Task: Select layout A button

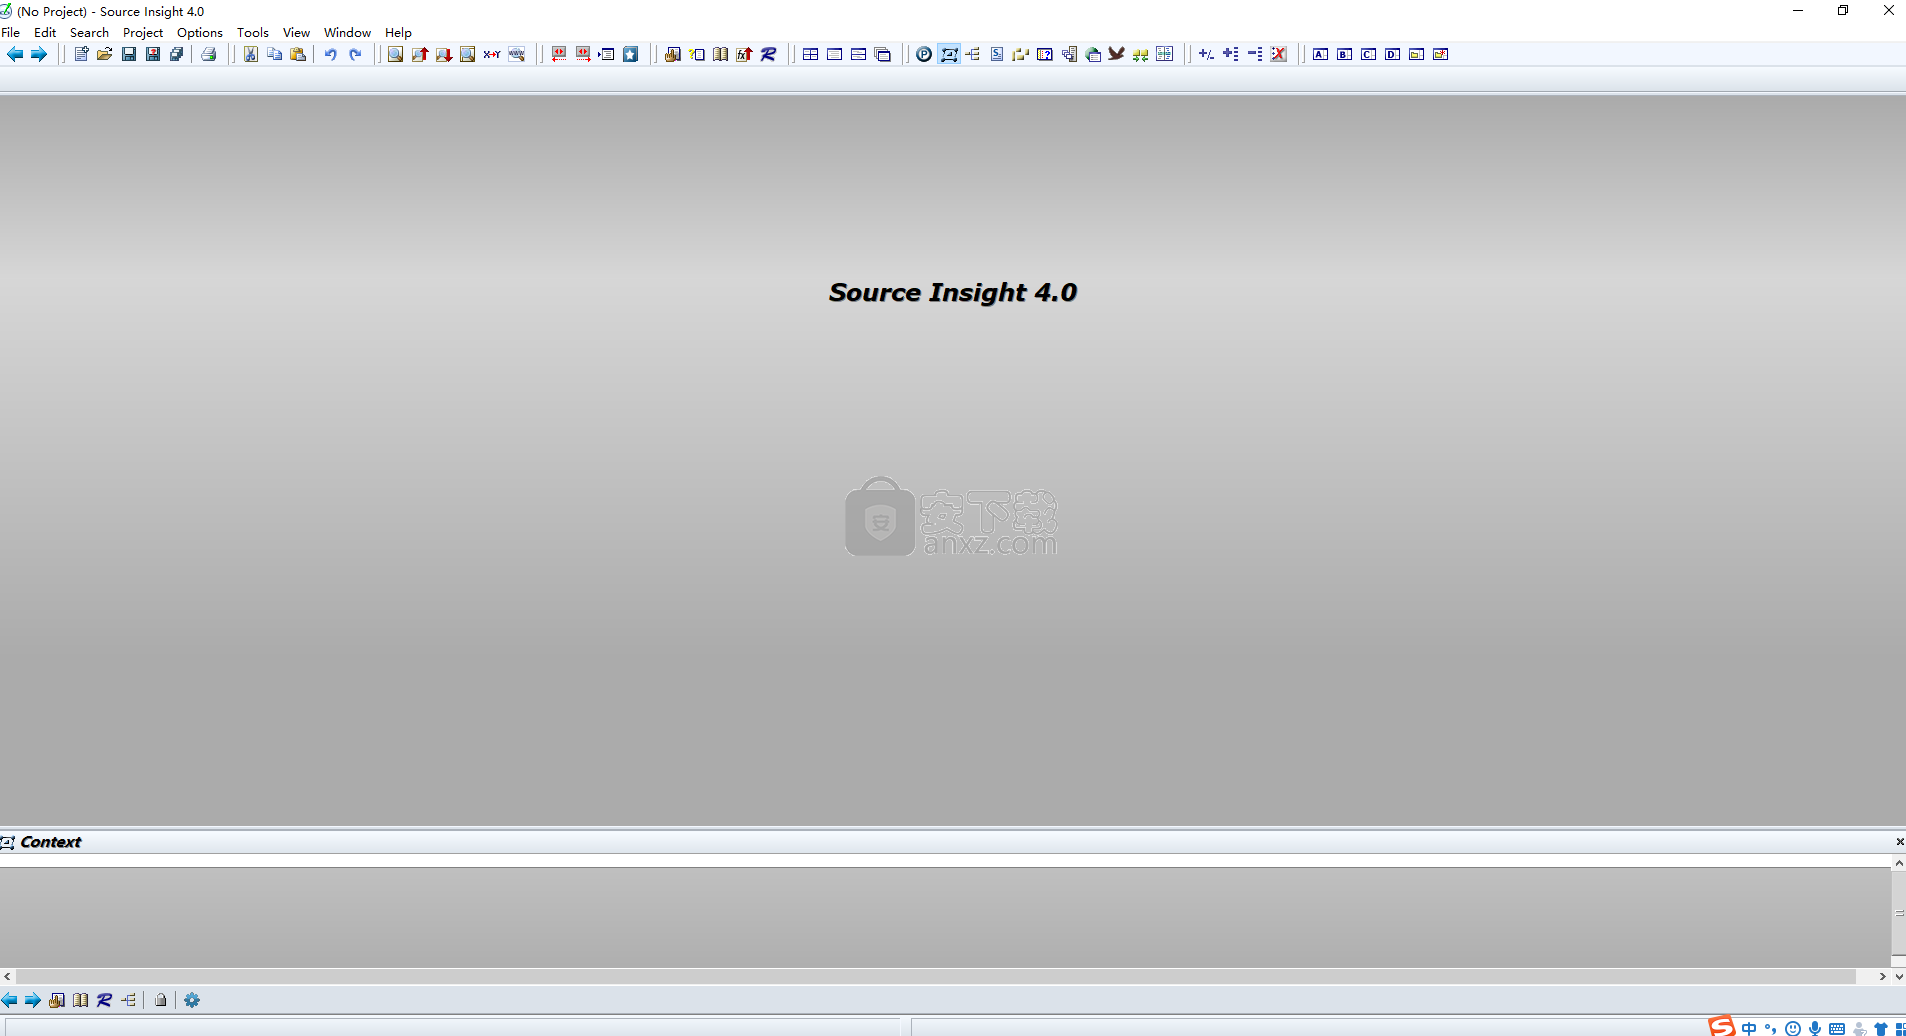Action: point(1321,54)
